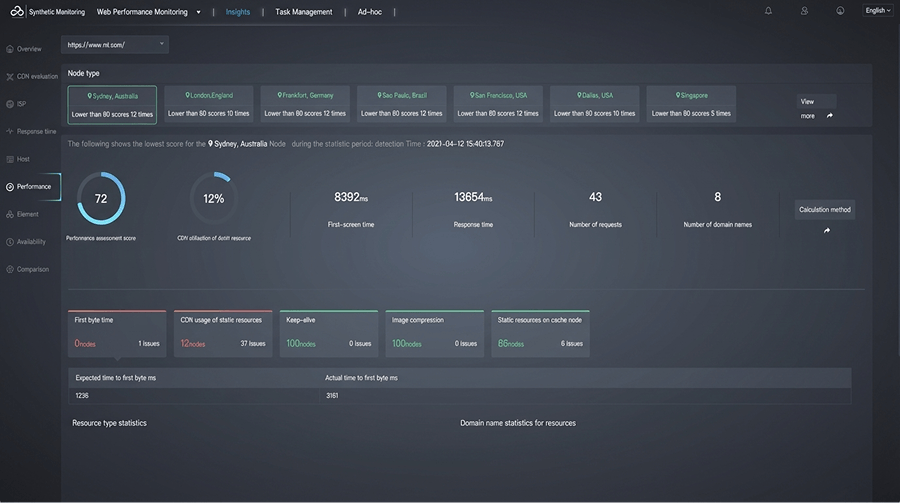Select the CDN usage of static resources card
Image resolution: width=900 pixels, height=504 pixels.
coord(223,334)
